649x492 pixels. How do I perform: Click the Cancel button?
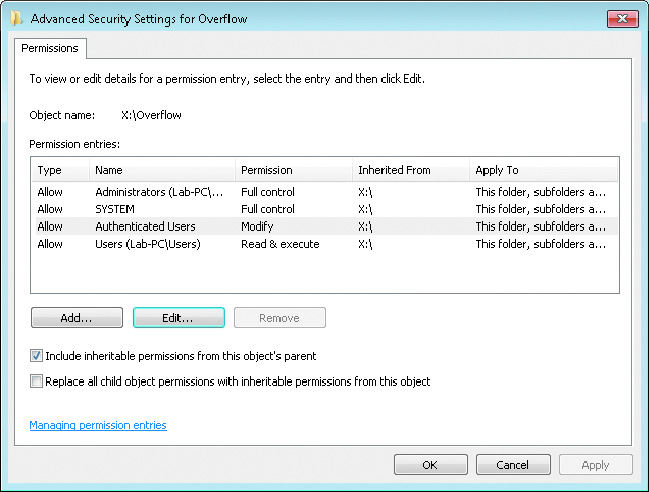coord(513,465)
